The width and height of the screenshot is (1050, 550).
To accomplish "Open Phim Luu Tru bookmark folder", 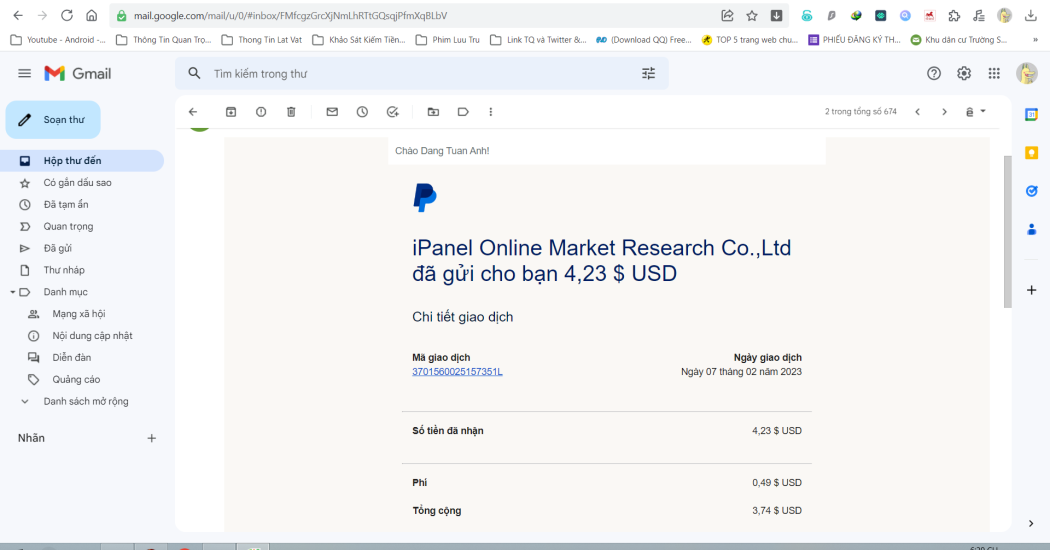I will coord(448,40).
